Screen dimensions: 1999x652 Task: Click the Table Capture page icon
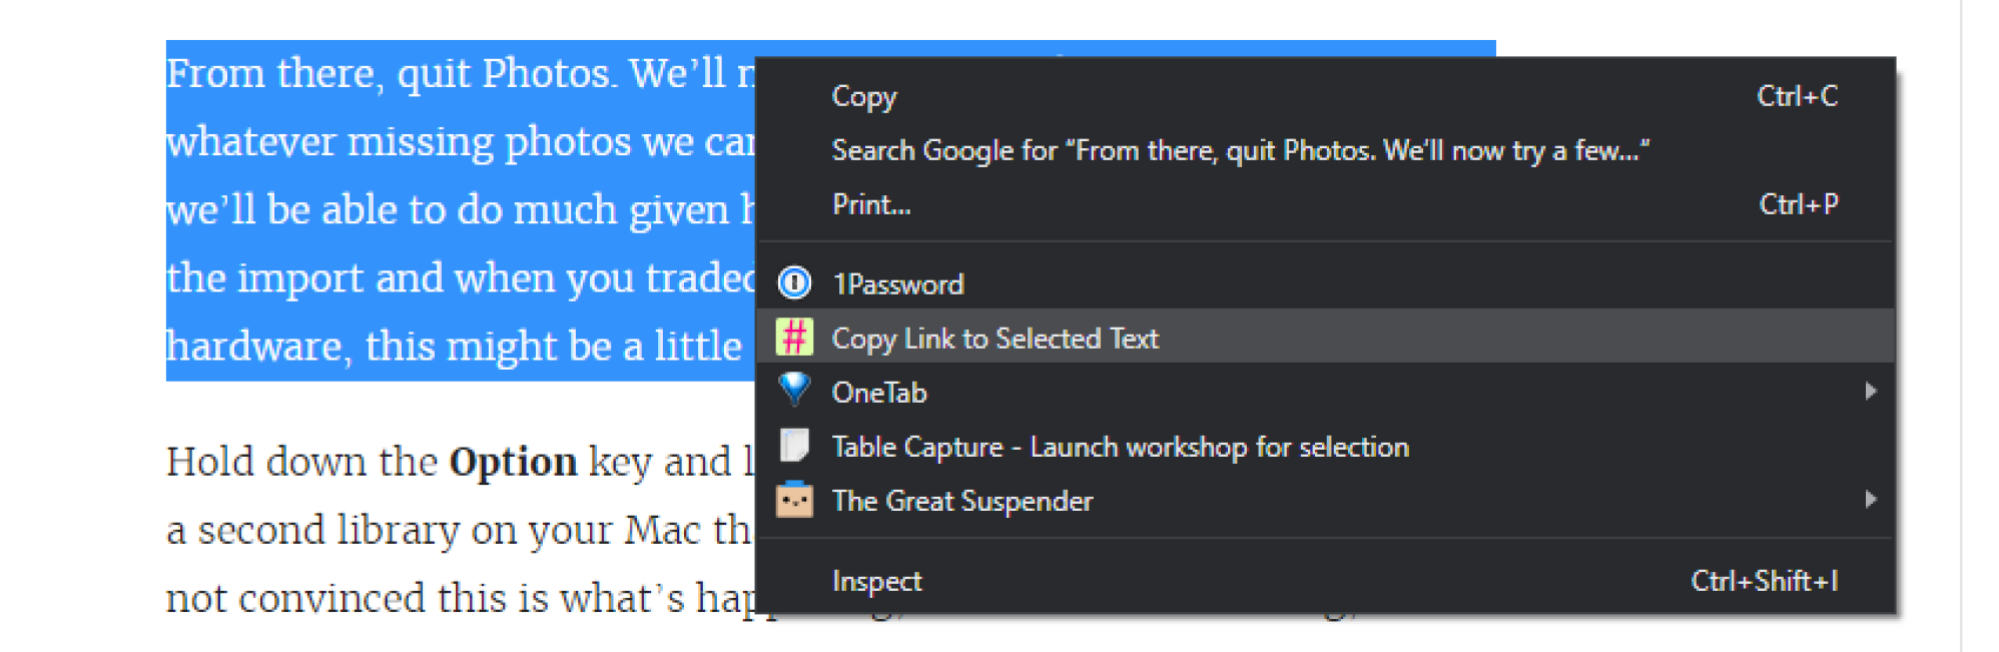795,445
